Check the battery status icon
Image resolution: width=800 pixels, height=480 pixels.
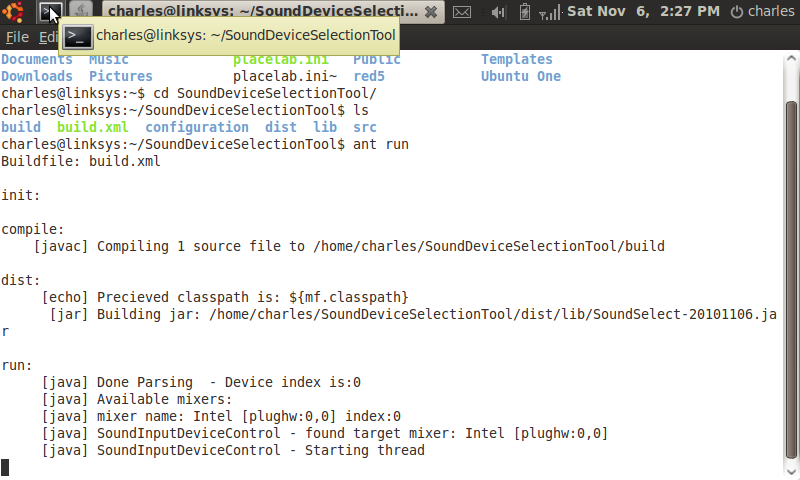[x=524, y=11]
